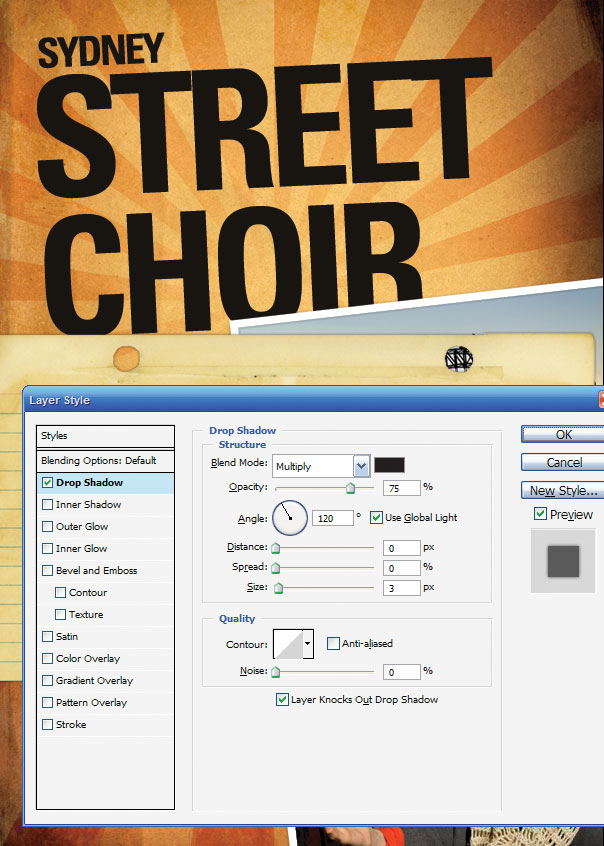Screen dimensions: 604x846
Task: Click the Contour curve thumbnail
Action: click(288, 644)
